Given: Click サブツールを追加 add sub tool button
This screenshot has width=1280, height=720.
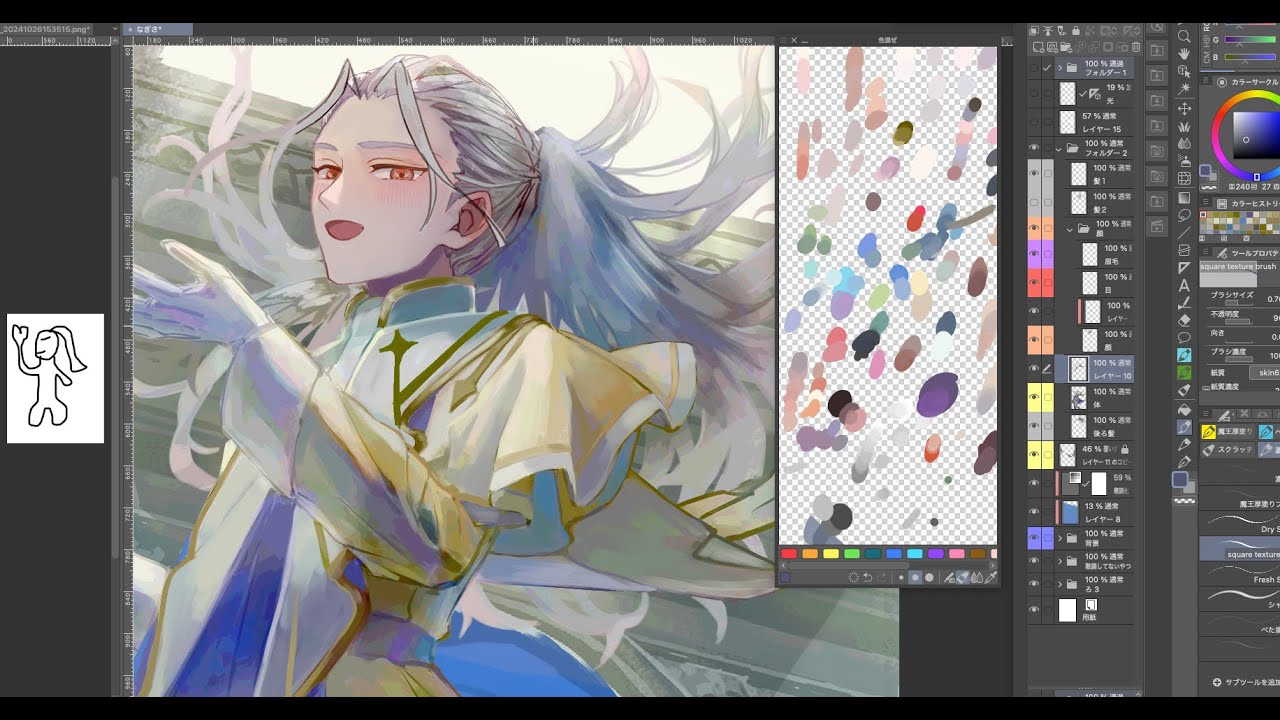Looking at the screenshot, I should point(1246,682).
